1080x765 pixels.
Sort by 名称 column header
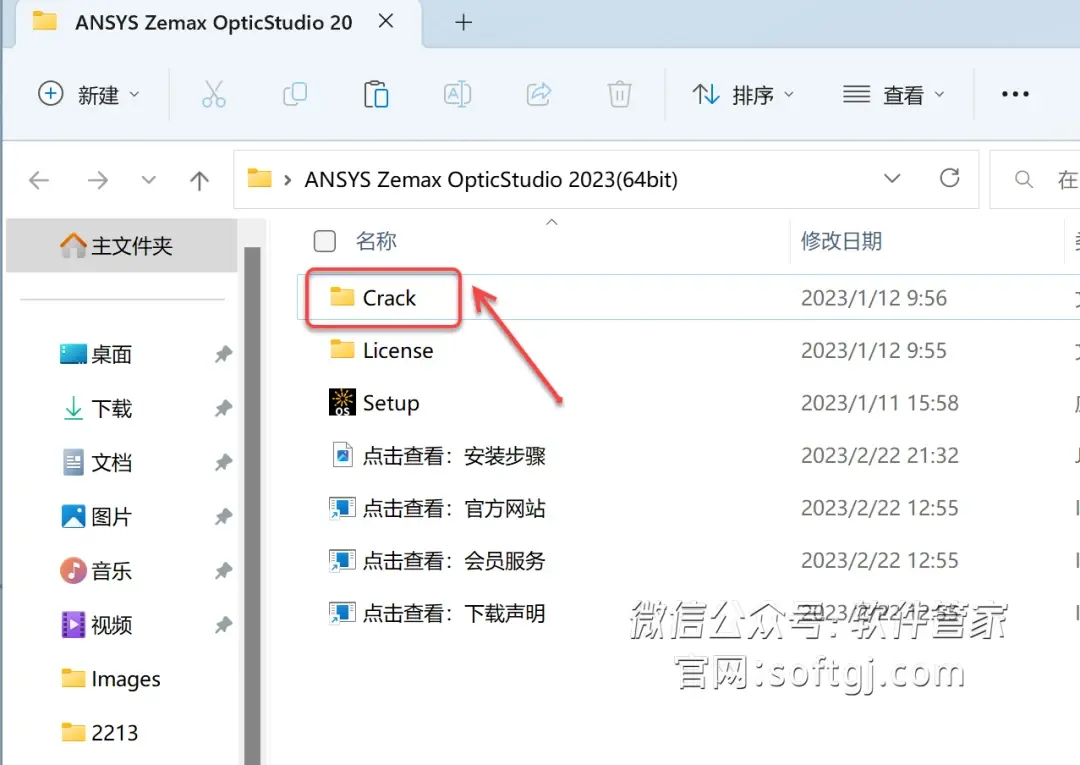pyautogui.click(x=376, y=241)
